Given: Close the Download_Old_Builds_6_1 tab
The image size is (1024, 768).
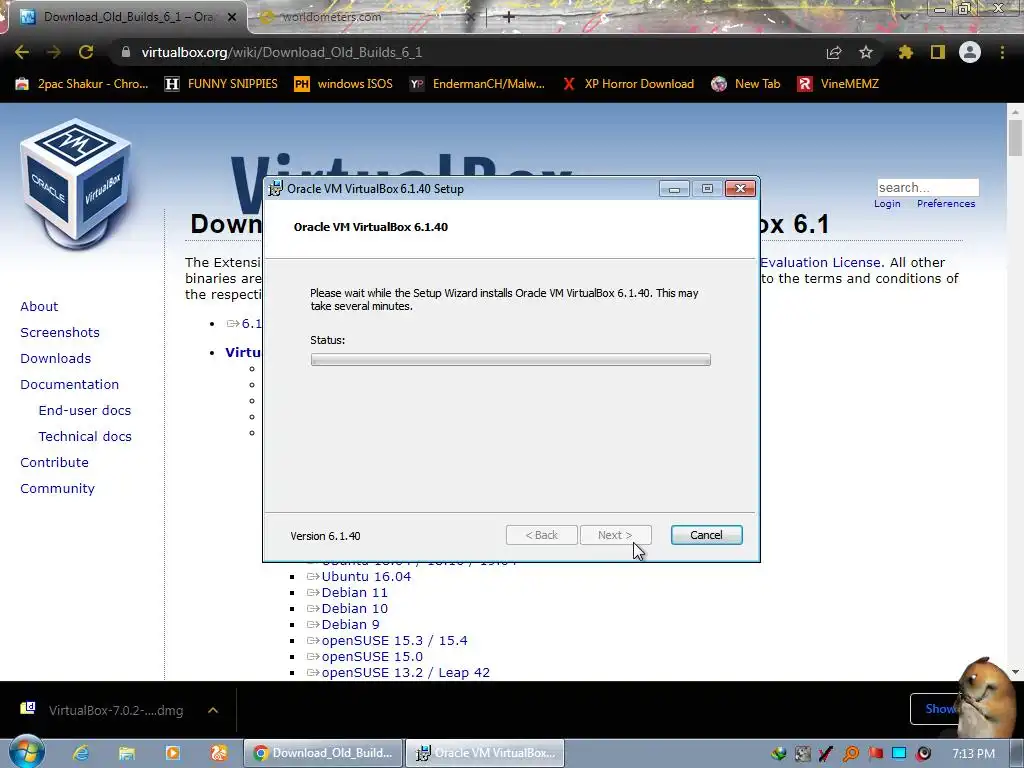Looking at the screenshot, I should [x=232, y=18].
